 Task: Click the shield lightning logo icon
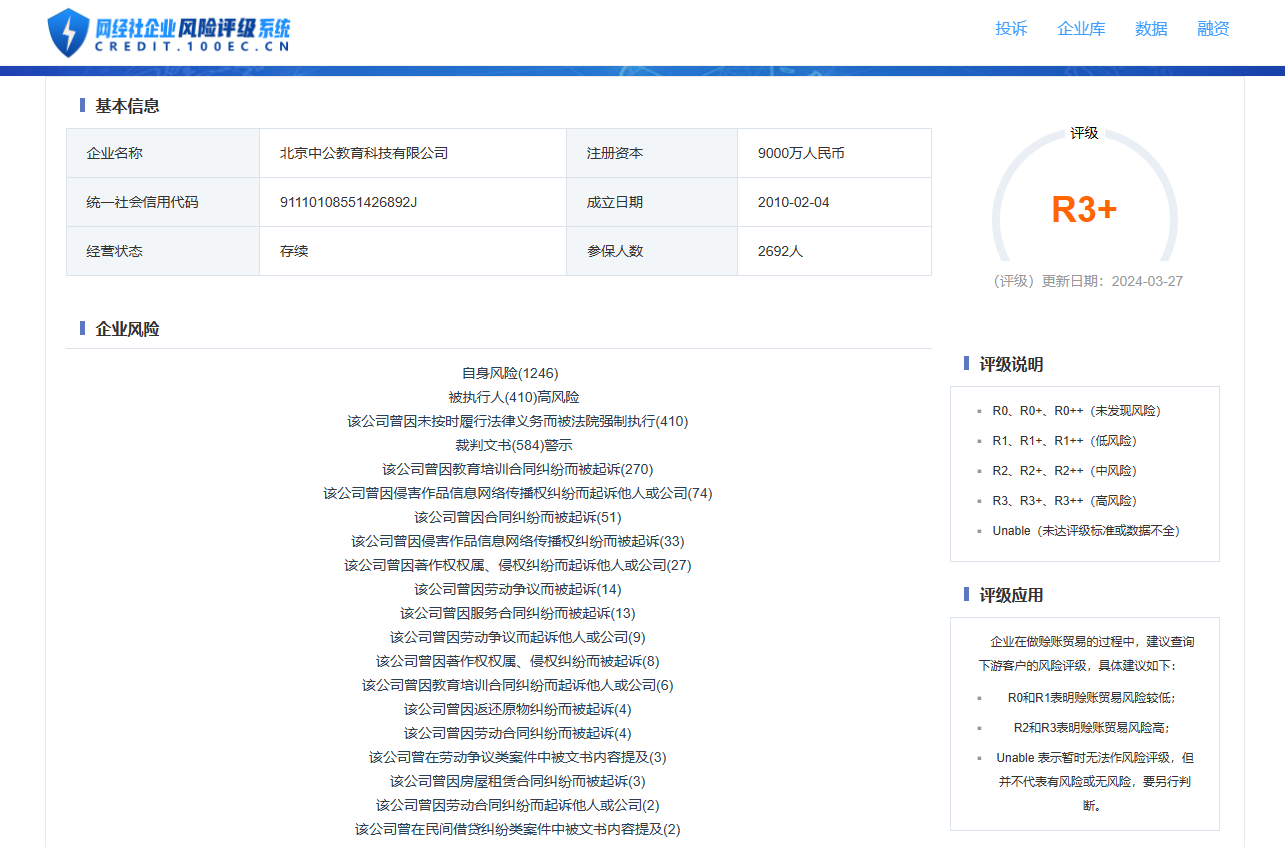pos(68,33)
